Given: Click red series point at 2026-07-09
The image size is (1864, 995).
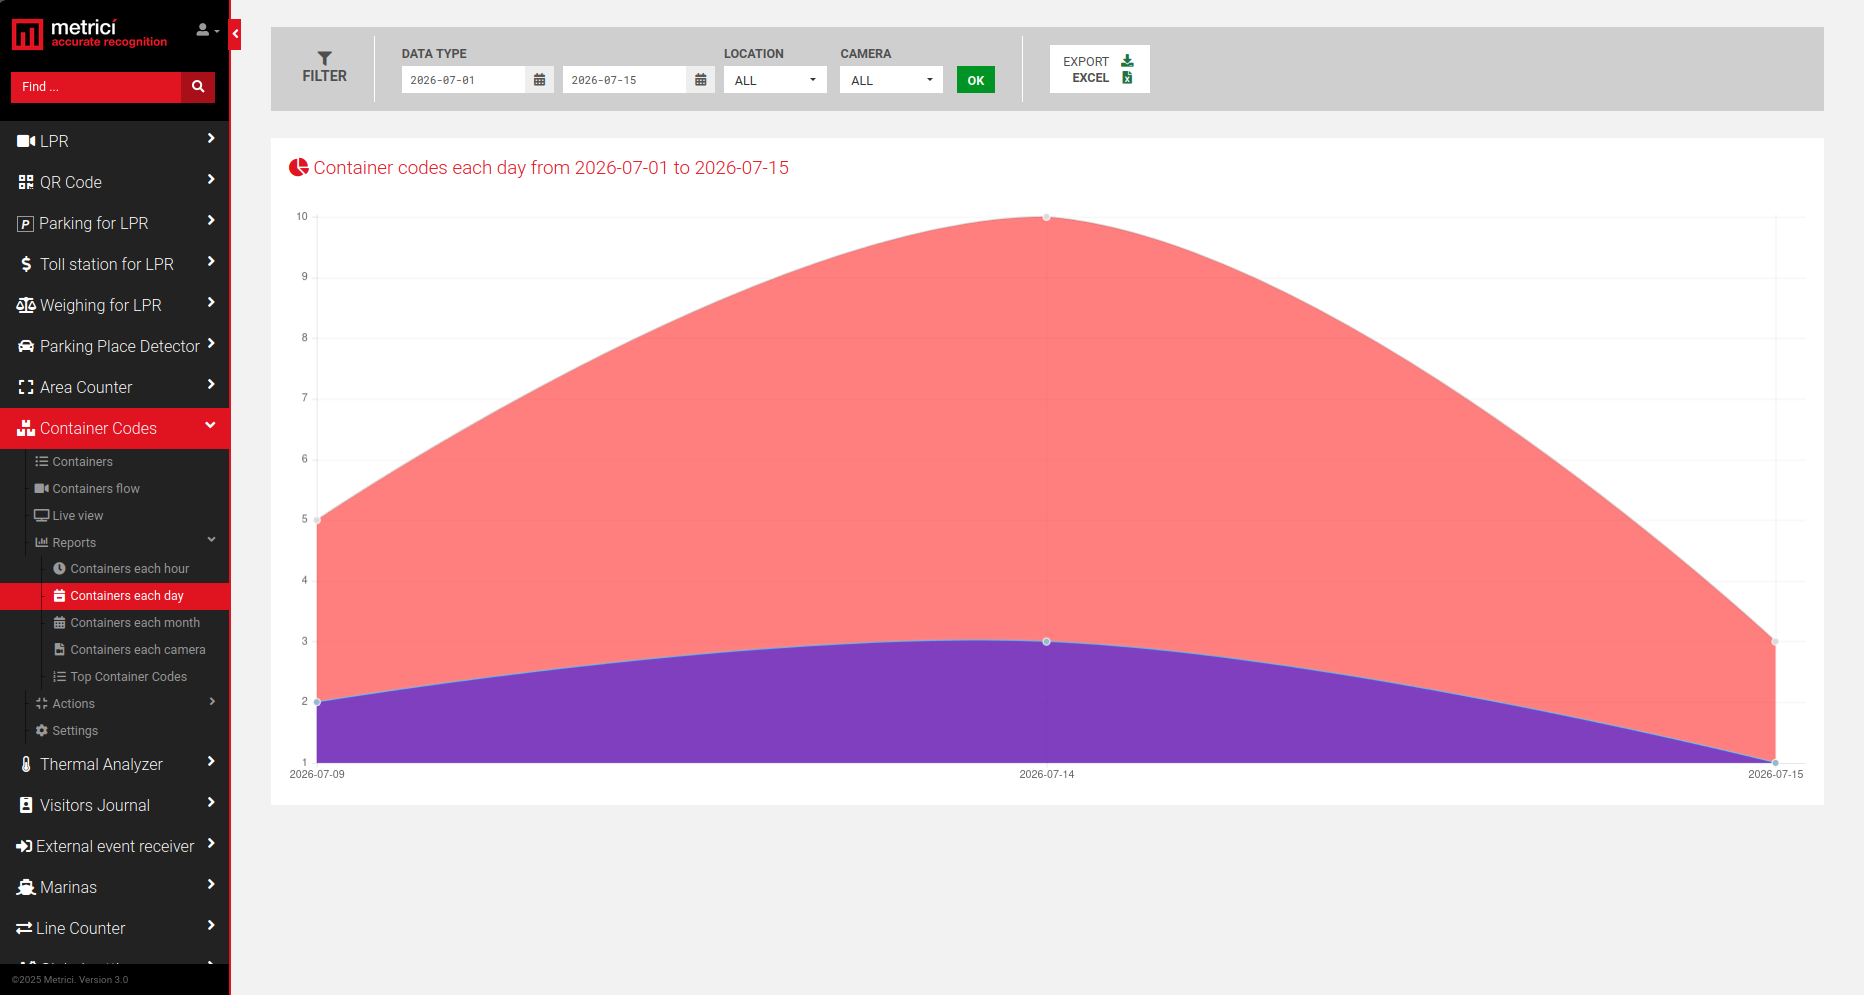Looking at the screenshot, I should [317, 520].
